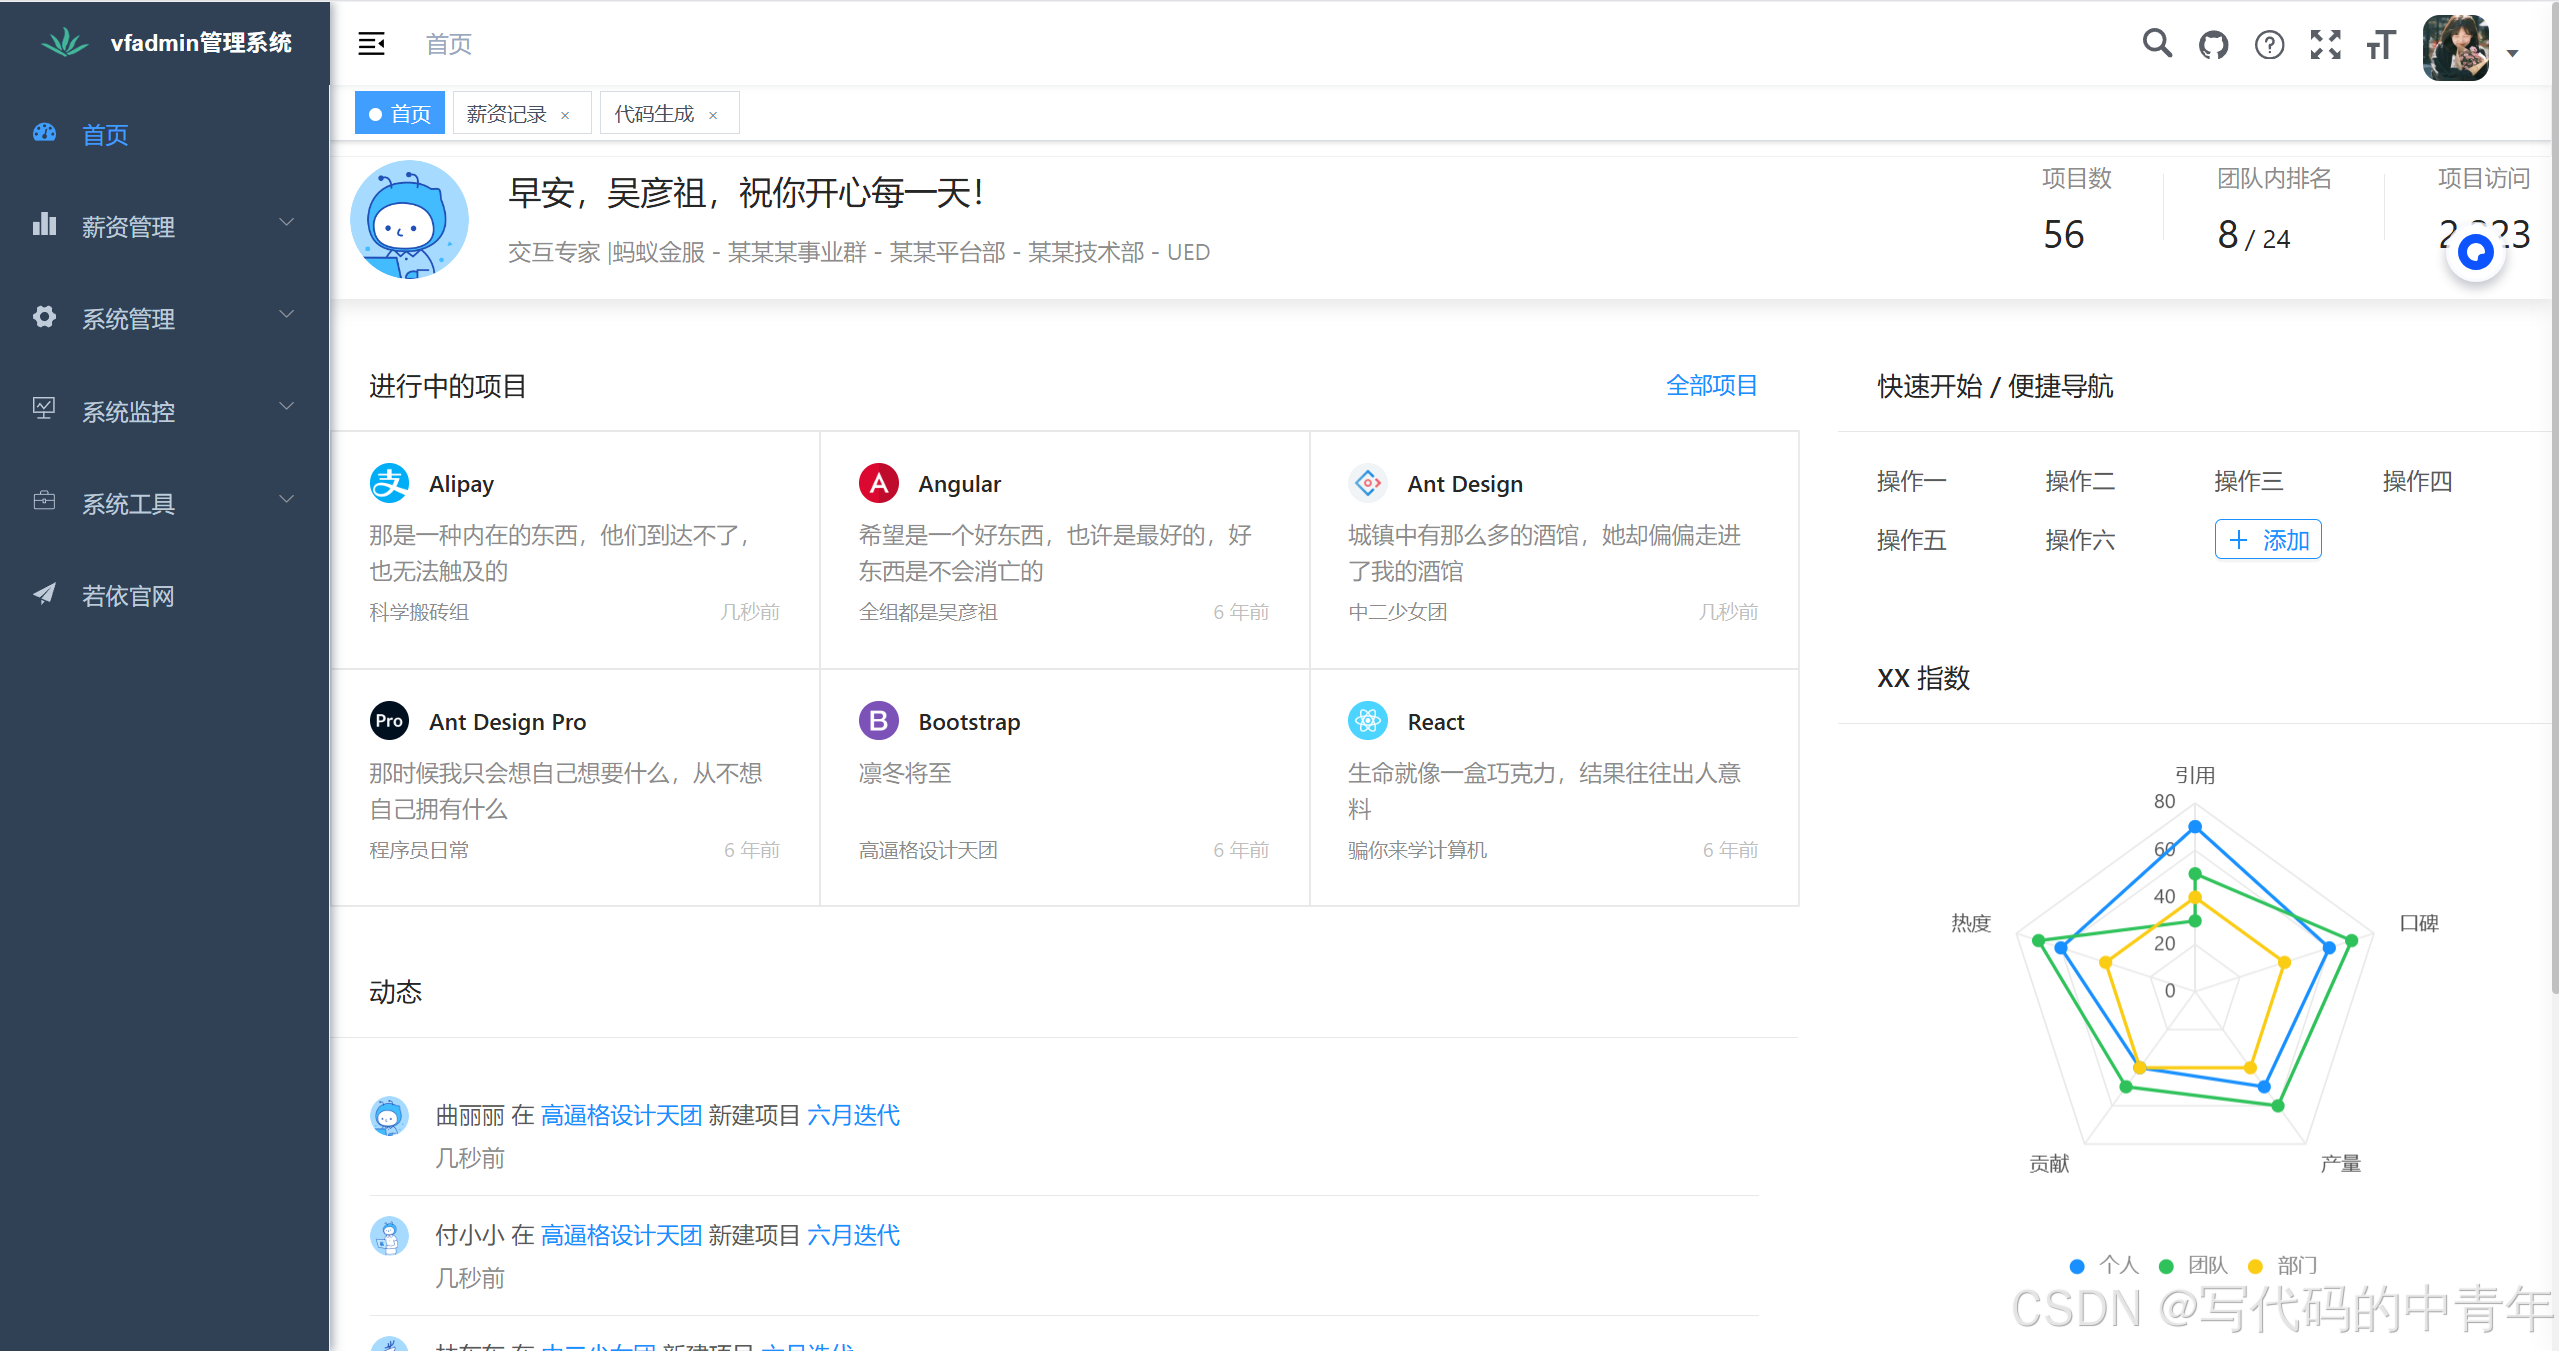Toggle fullscreen mode icon
2559x1351 pixels.
[2325, 45]
